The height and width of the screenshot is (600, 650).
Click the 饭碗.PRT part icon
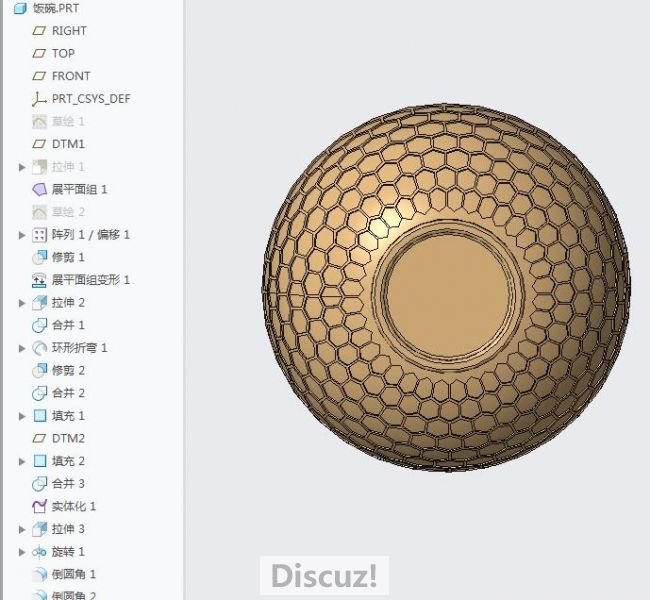[20, 8]
